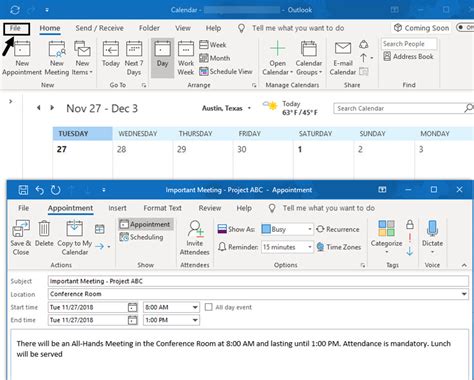Image resolution: width=474 pixels, height=380 pixels.
Task: Open the View tab
Action: pyautogui.click(x=183, y=28)
